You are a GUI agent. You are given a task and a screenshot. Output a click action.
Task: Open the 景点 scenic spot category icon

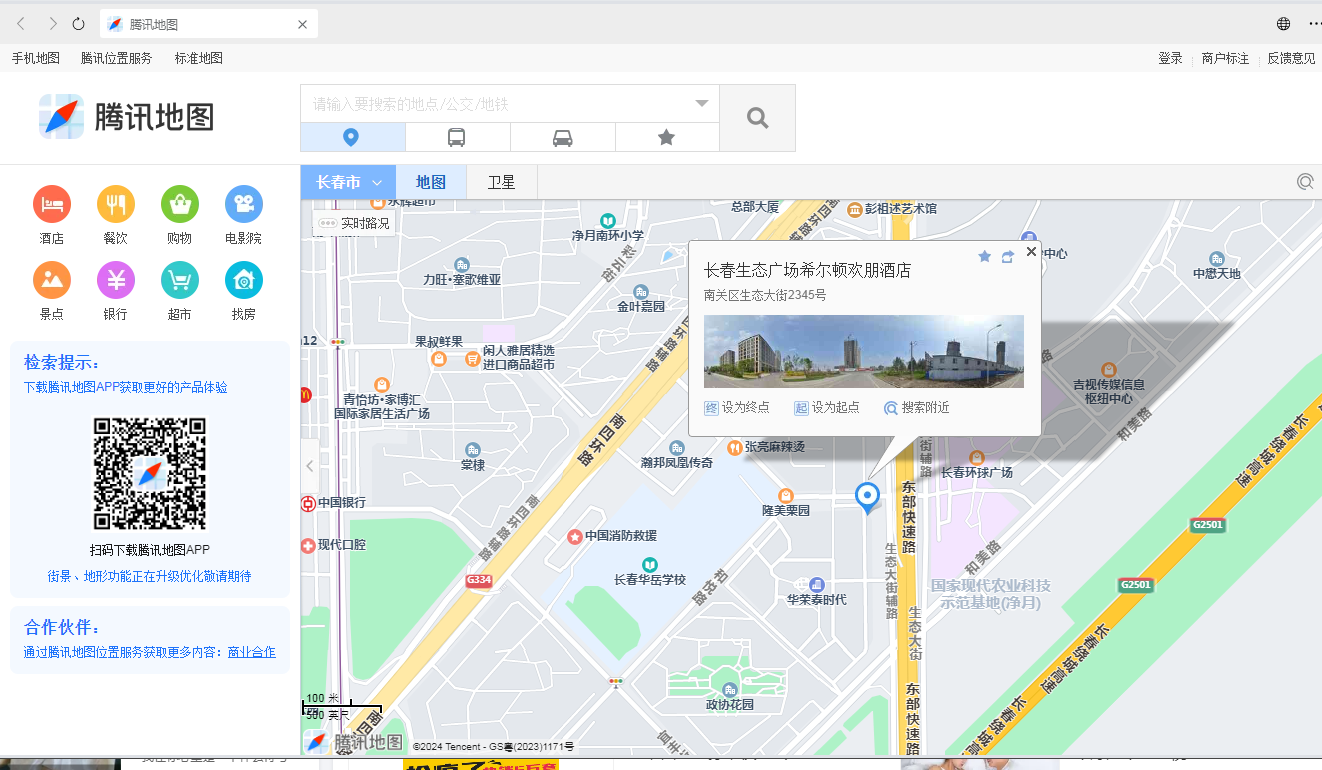coord(52,280)
